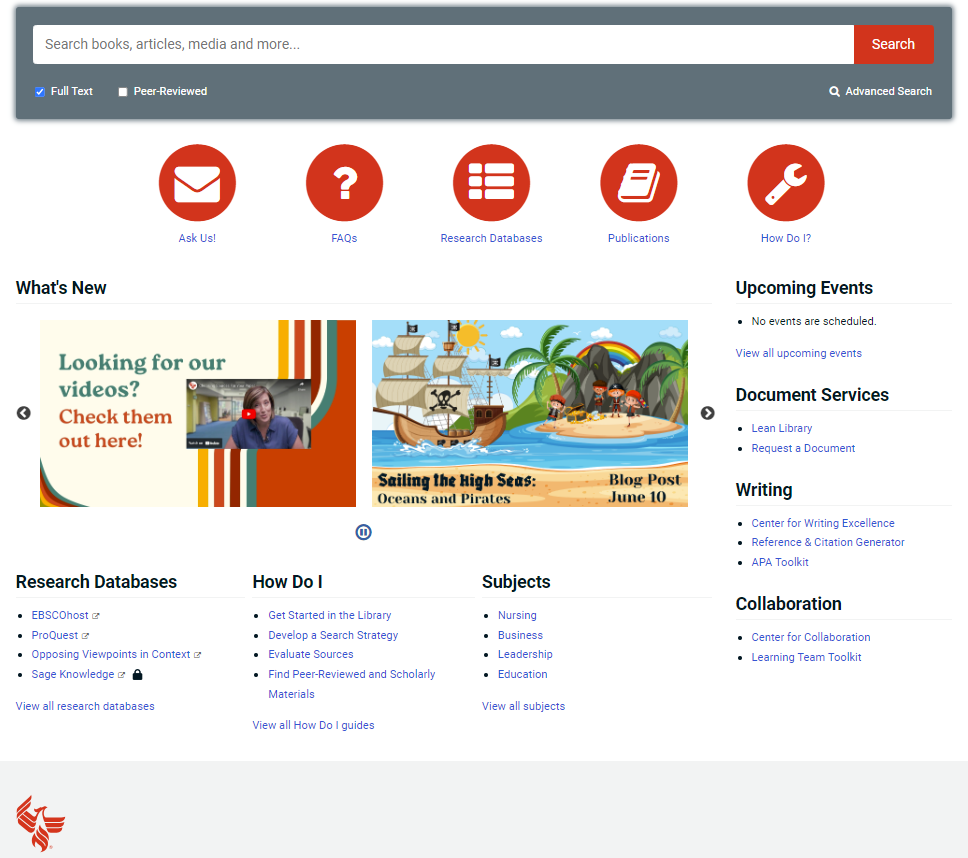Choose the Leadership subject link
The height and width of the screenshot is (858, 968).
(525, 654)
